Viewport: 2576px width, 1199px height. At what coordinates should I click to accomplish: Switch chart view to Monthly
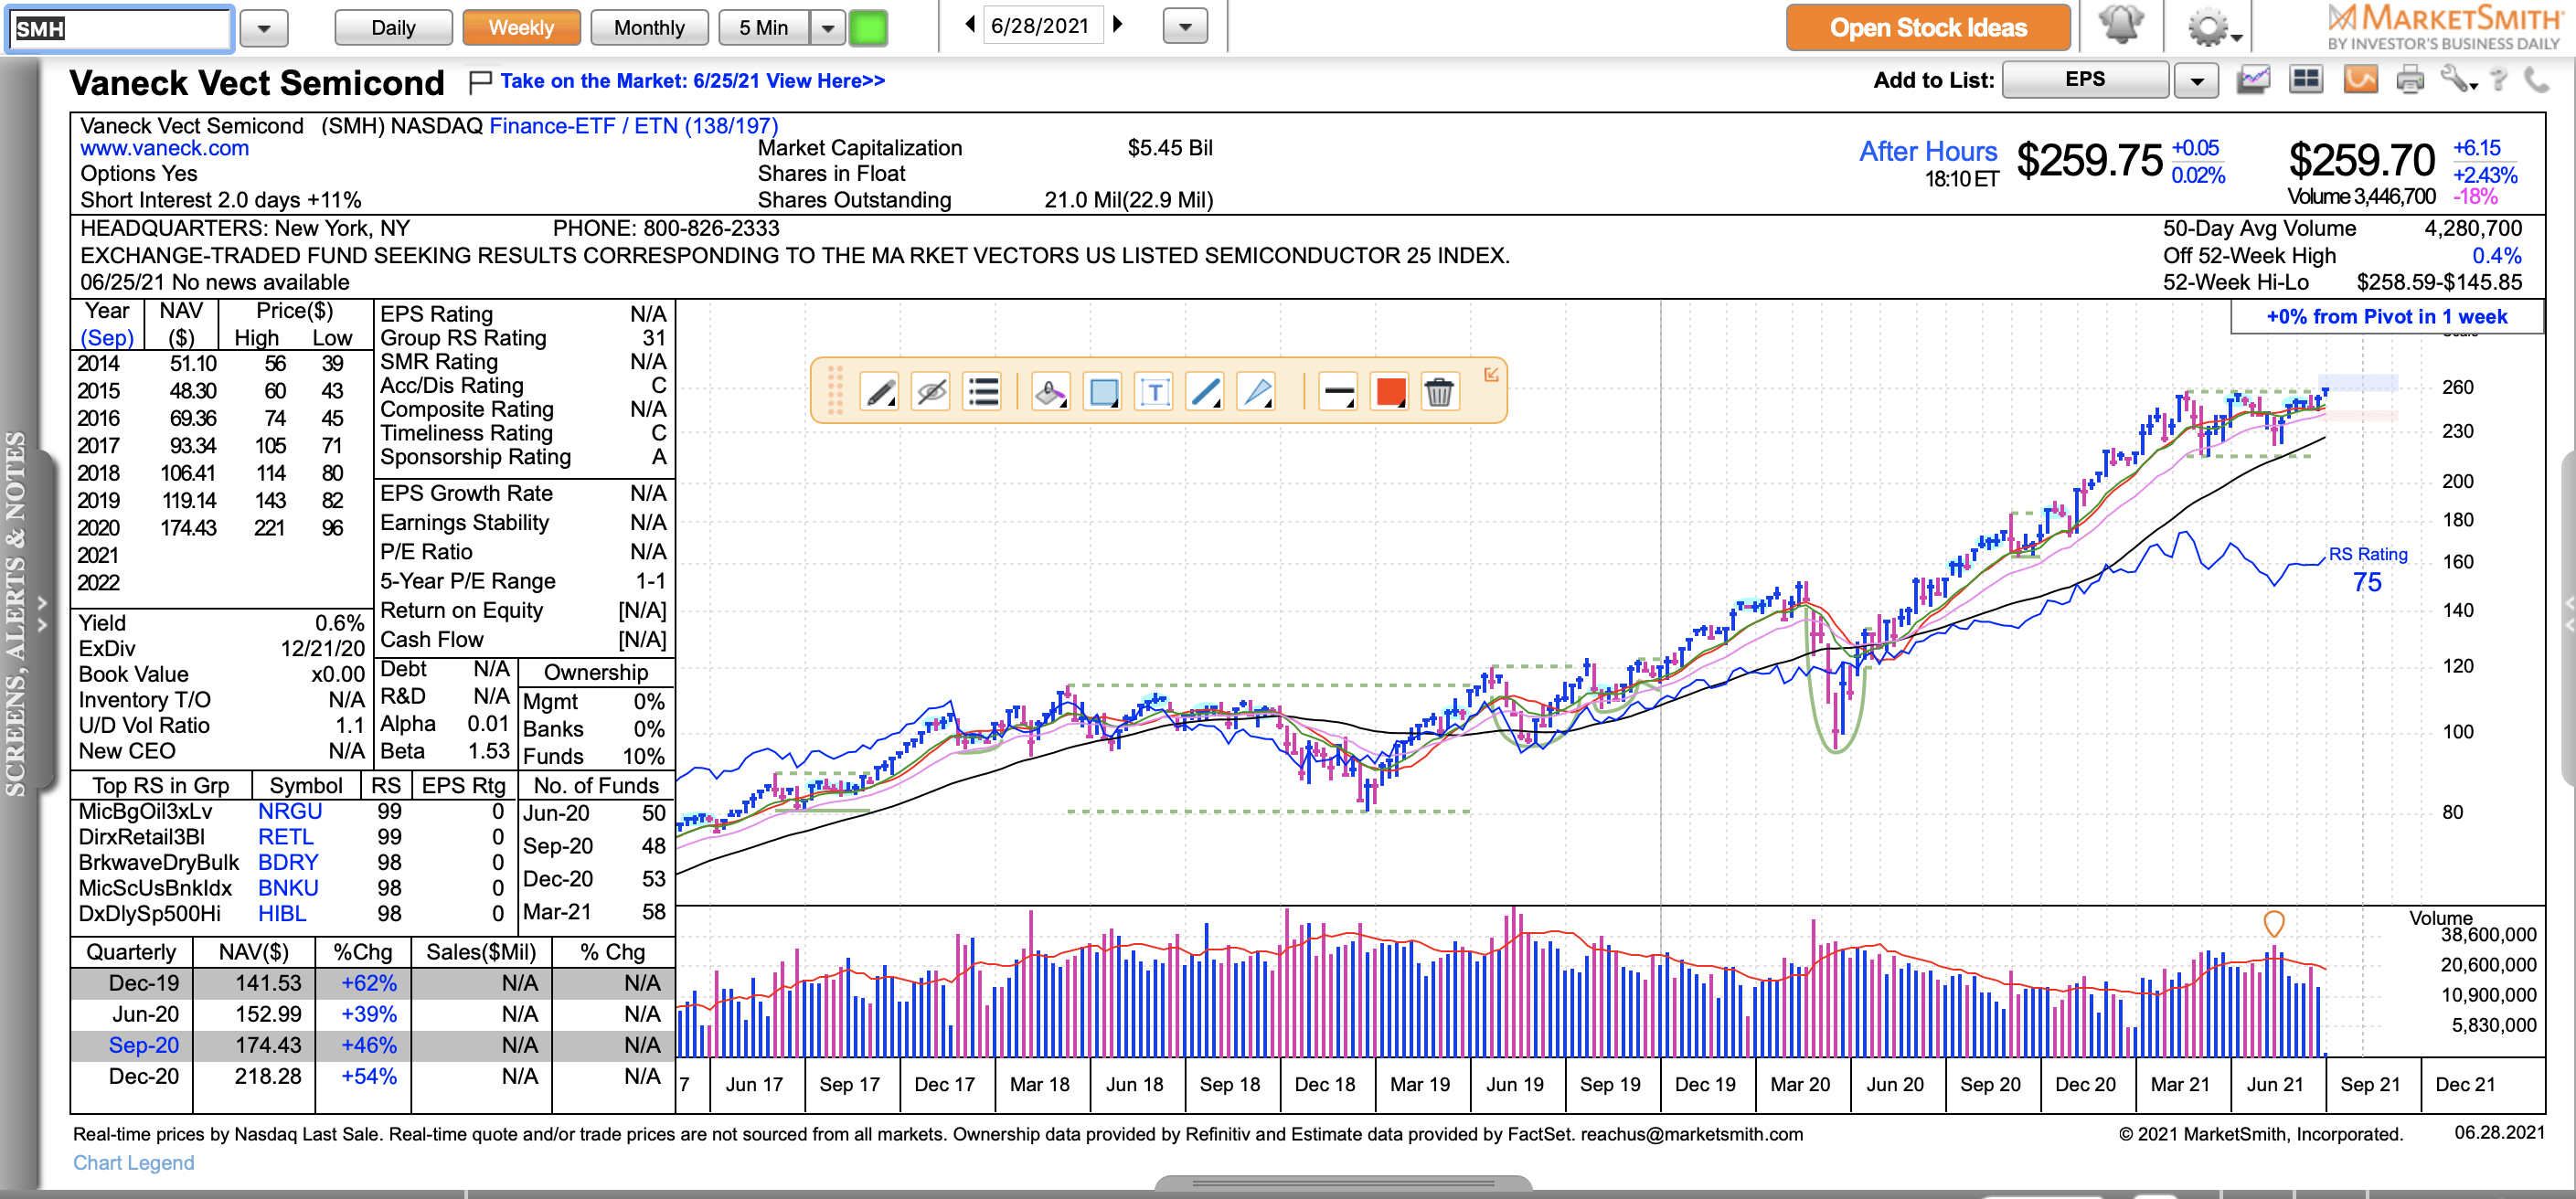coord(648,27)
